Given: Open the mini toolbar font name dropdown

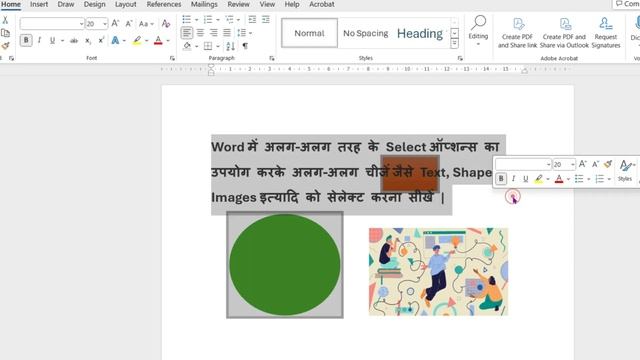Looking at the screenshot, I should [x=548, y=164].
